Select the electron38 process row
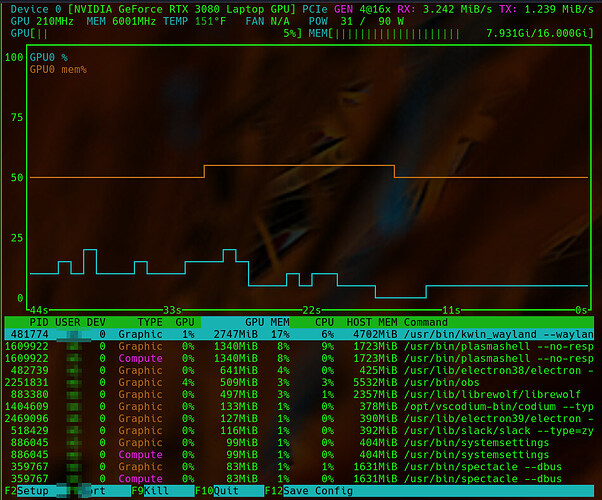 coord(300,370)
